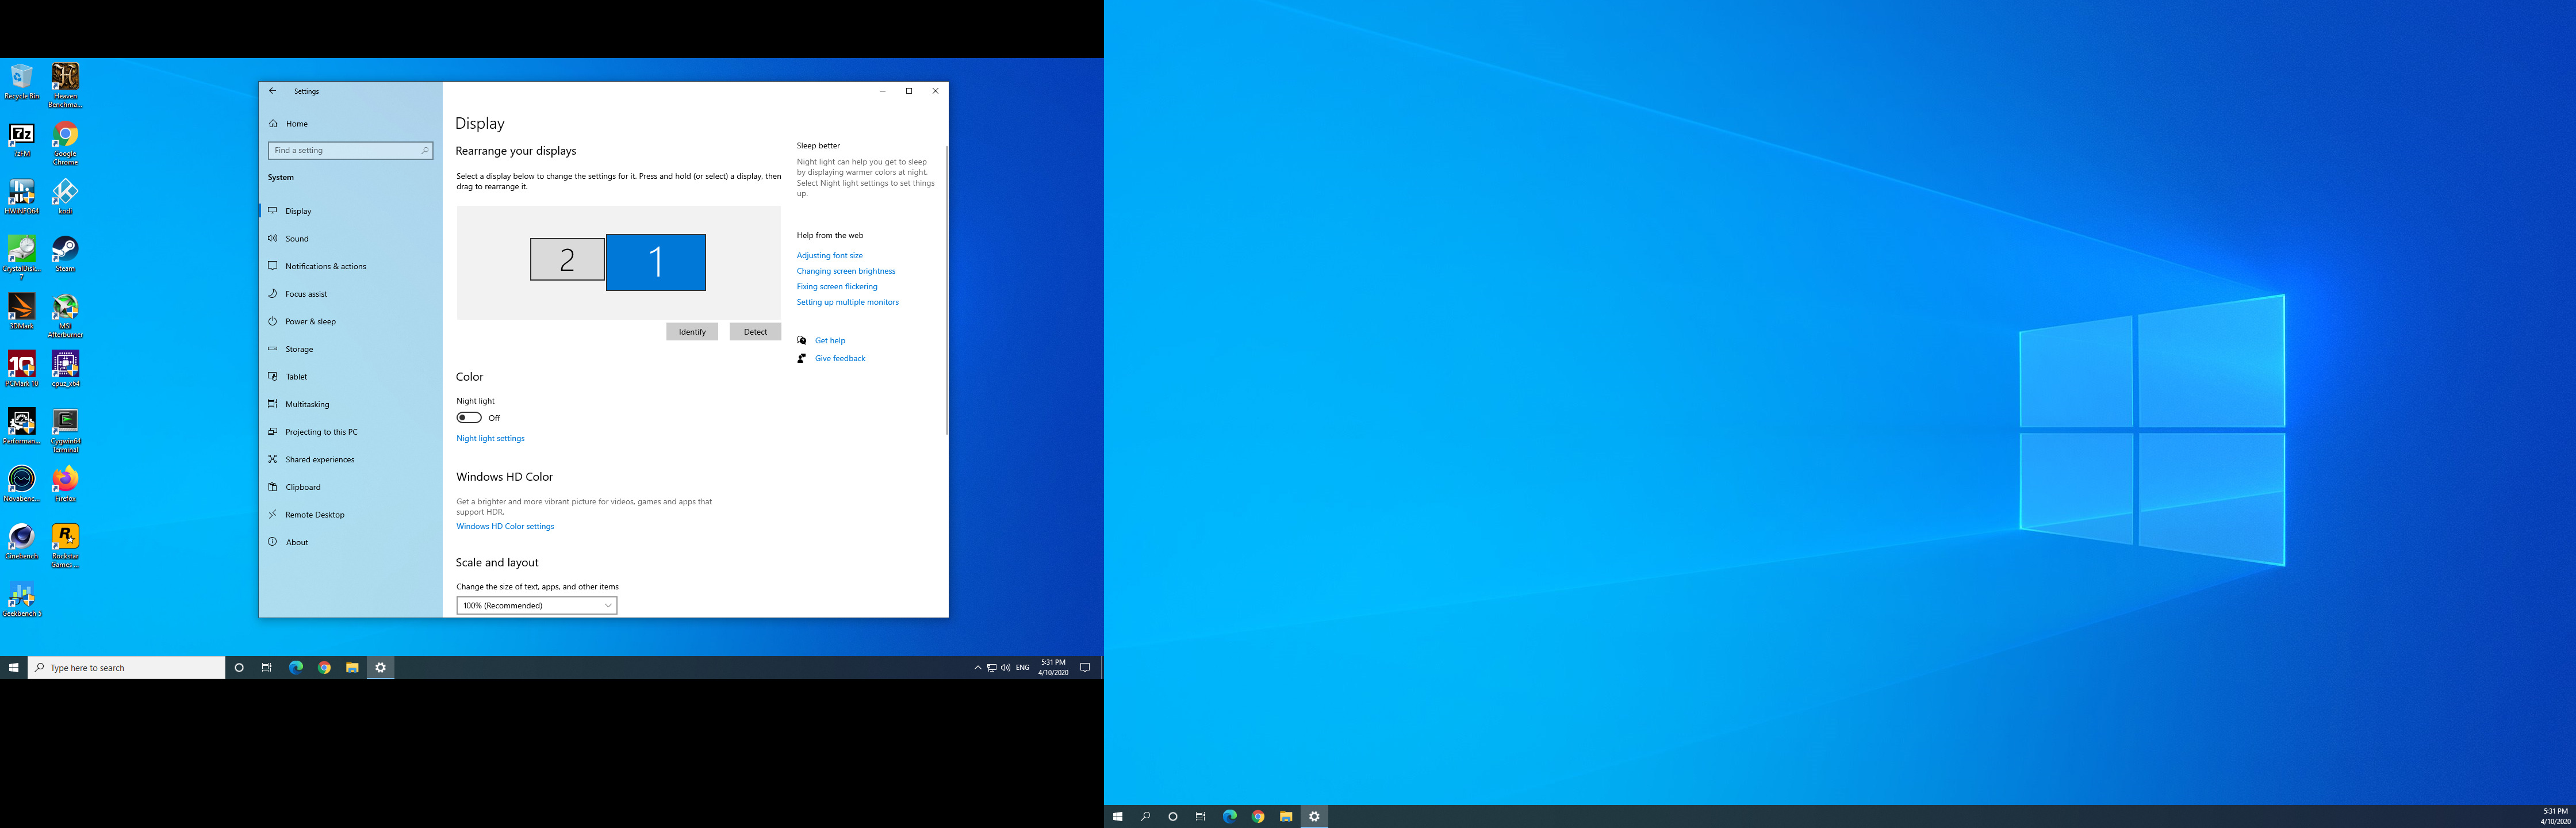The image size is (2576, 828).
Task: Click the magnifier search icon on second taskbar
Action: [1145, 817]
